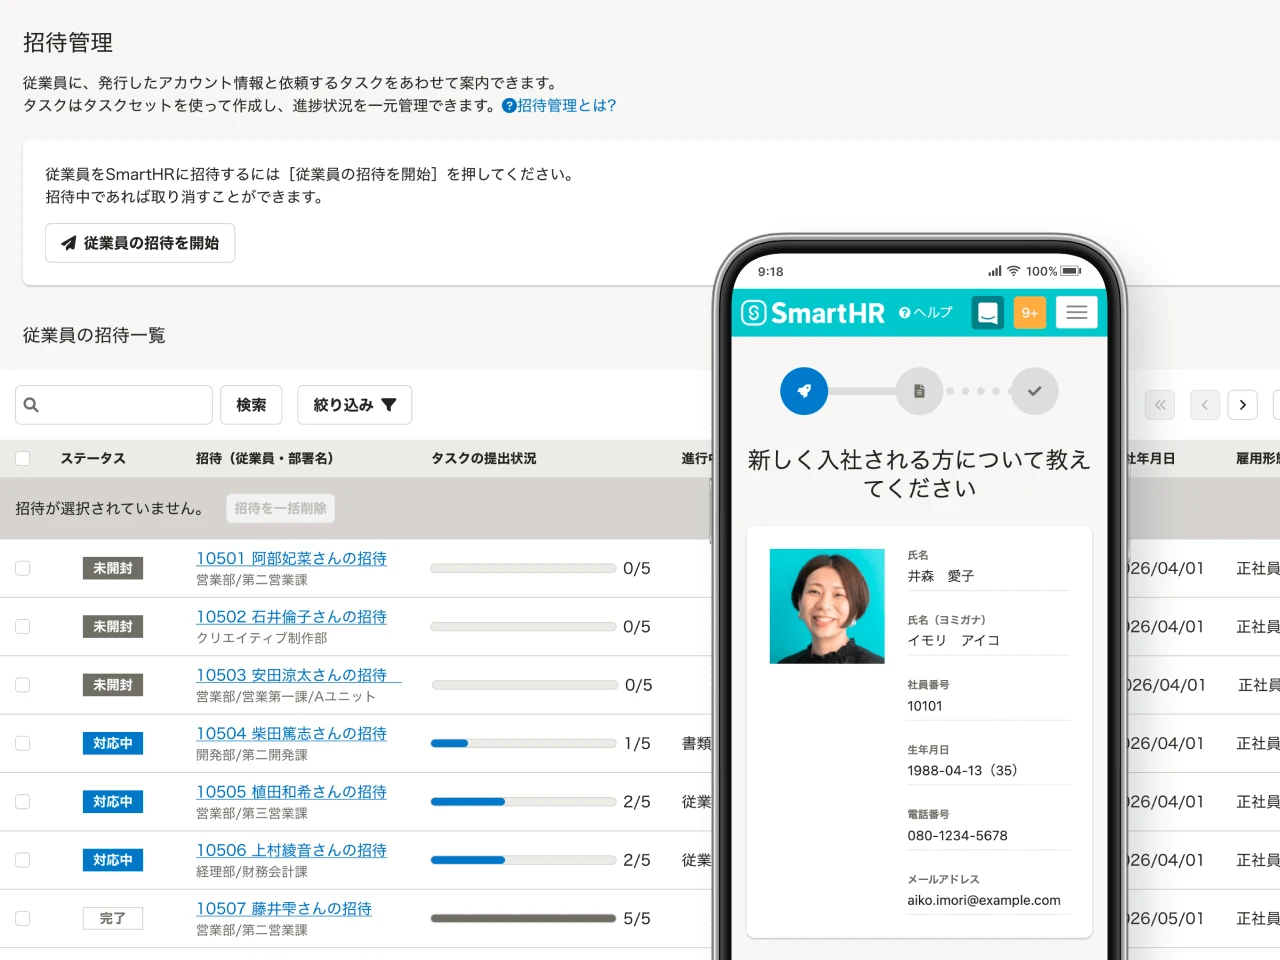
Task: Open the 招待管理とは? help link
Action: [560, 103]
